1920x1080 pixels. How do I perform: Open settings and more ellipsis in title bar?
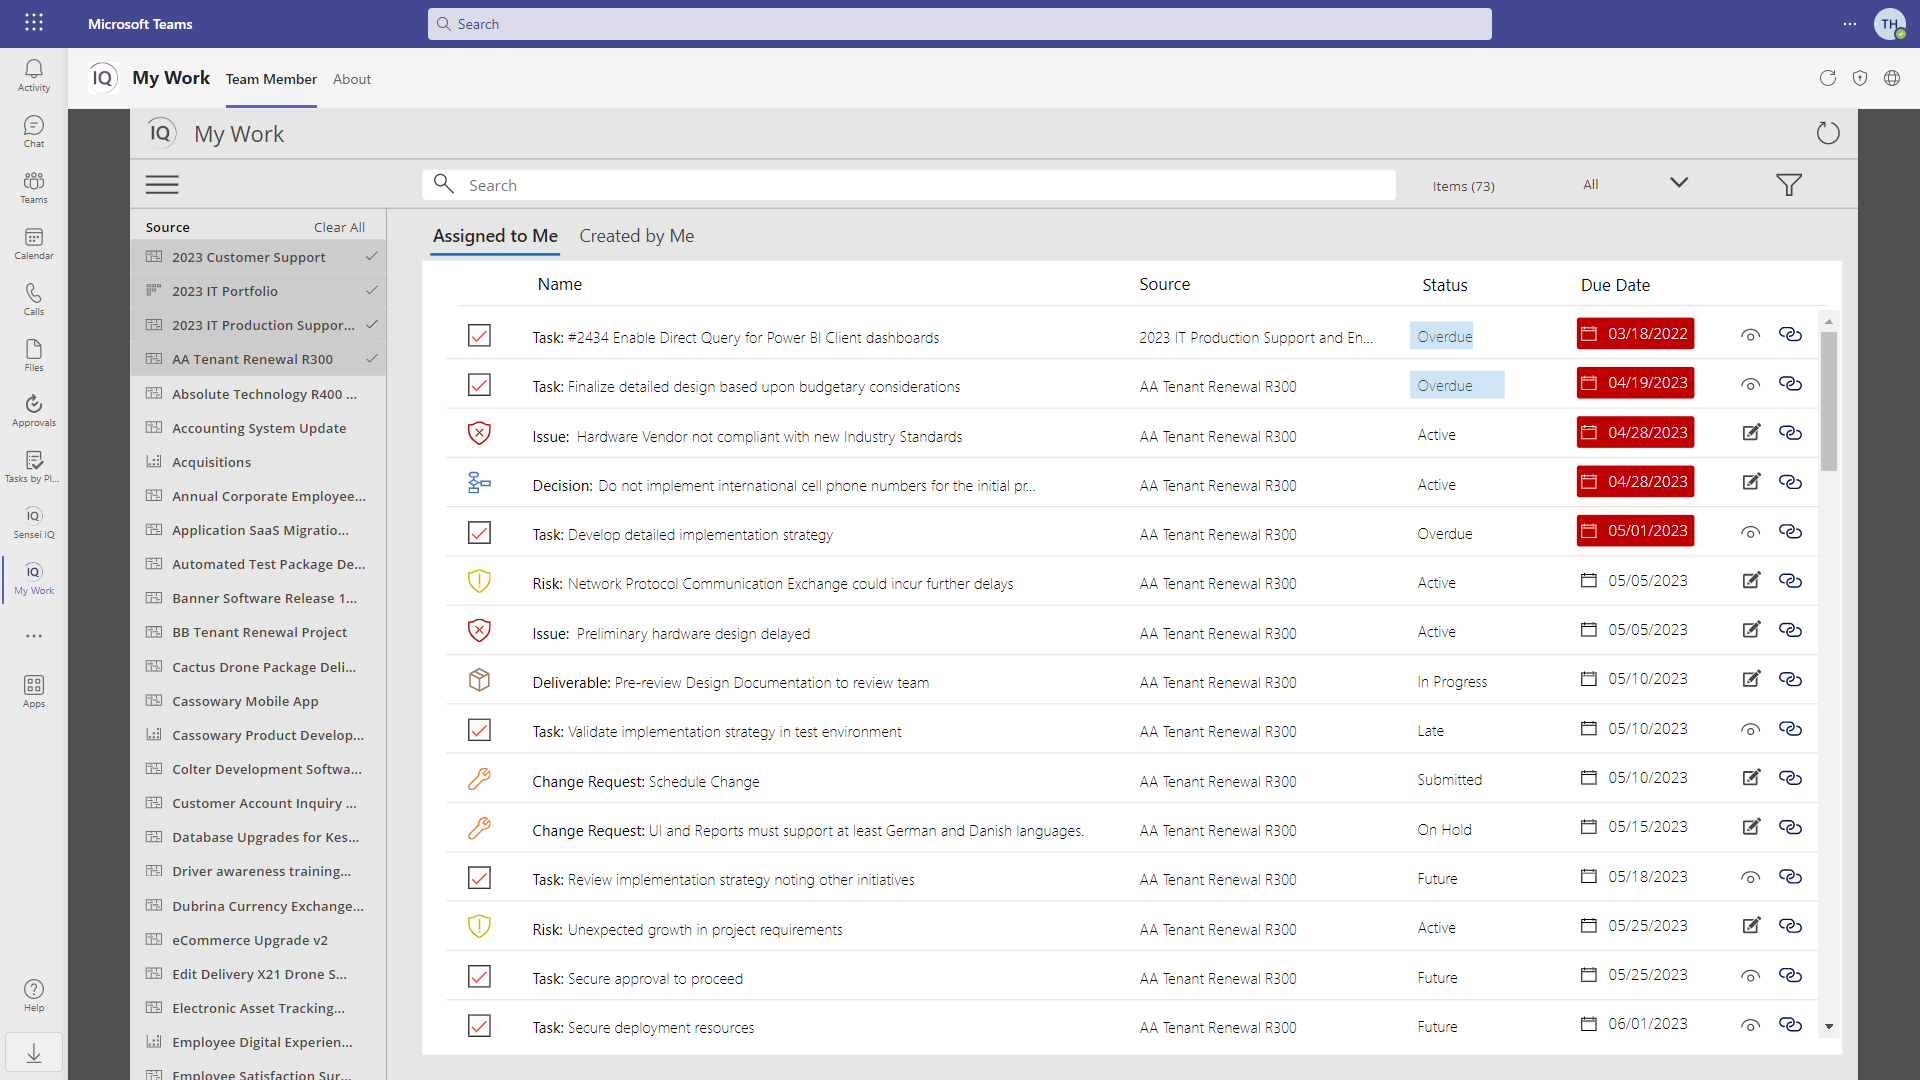[x=1850, y=24]
